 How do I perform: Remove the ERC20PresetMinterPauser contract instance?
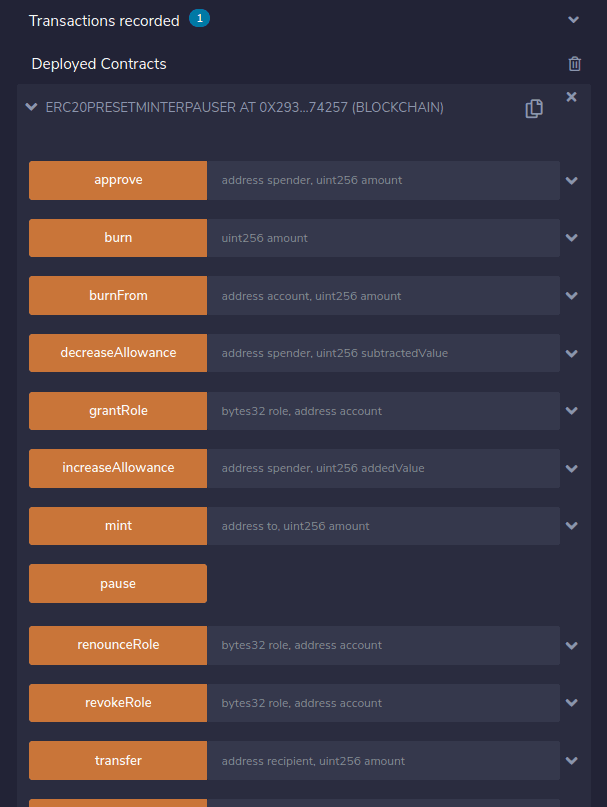(x=572, y=97)
